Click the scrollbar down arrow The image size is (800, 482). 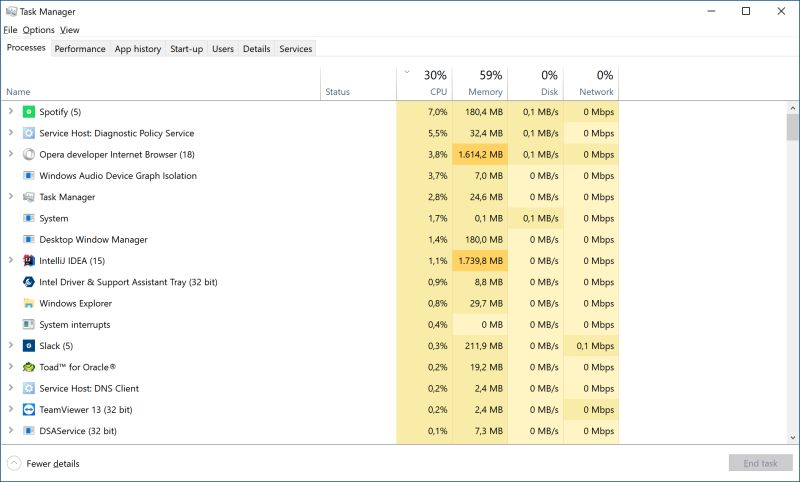pos(792,438)
